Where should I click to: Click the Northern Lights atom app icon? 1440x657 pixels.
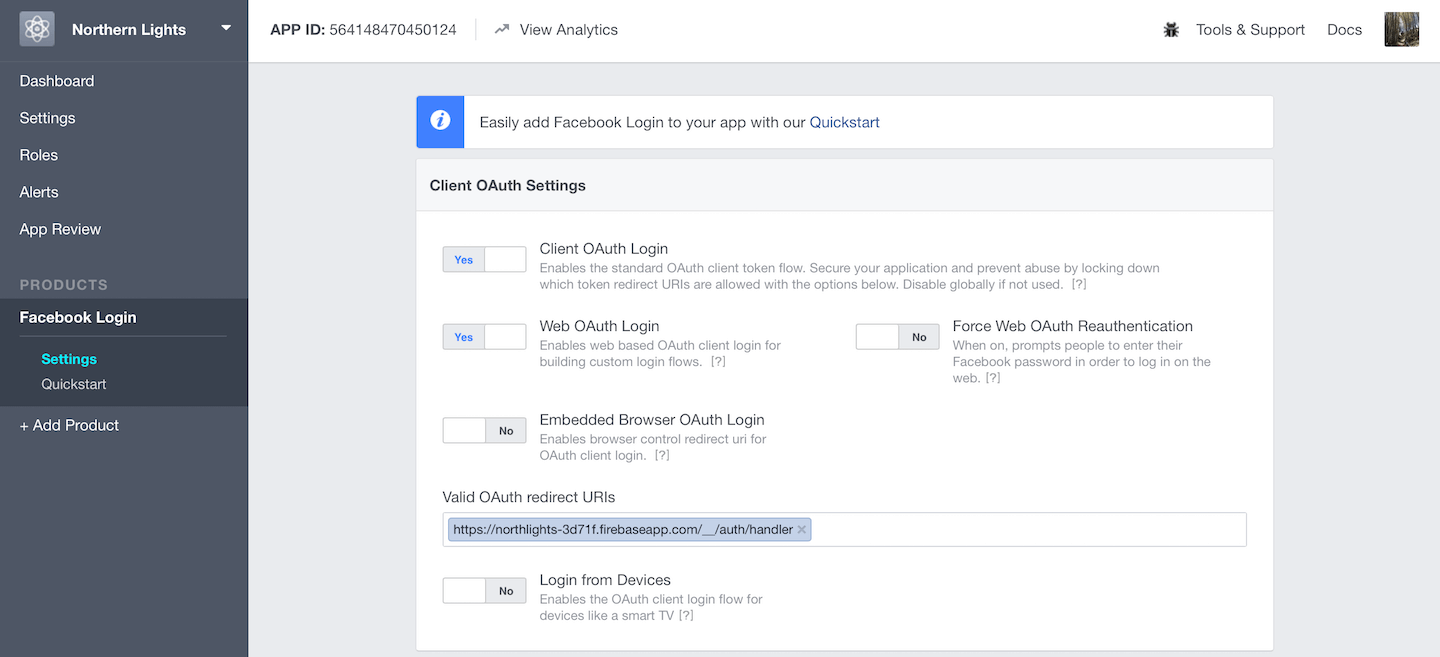point(37,29)
